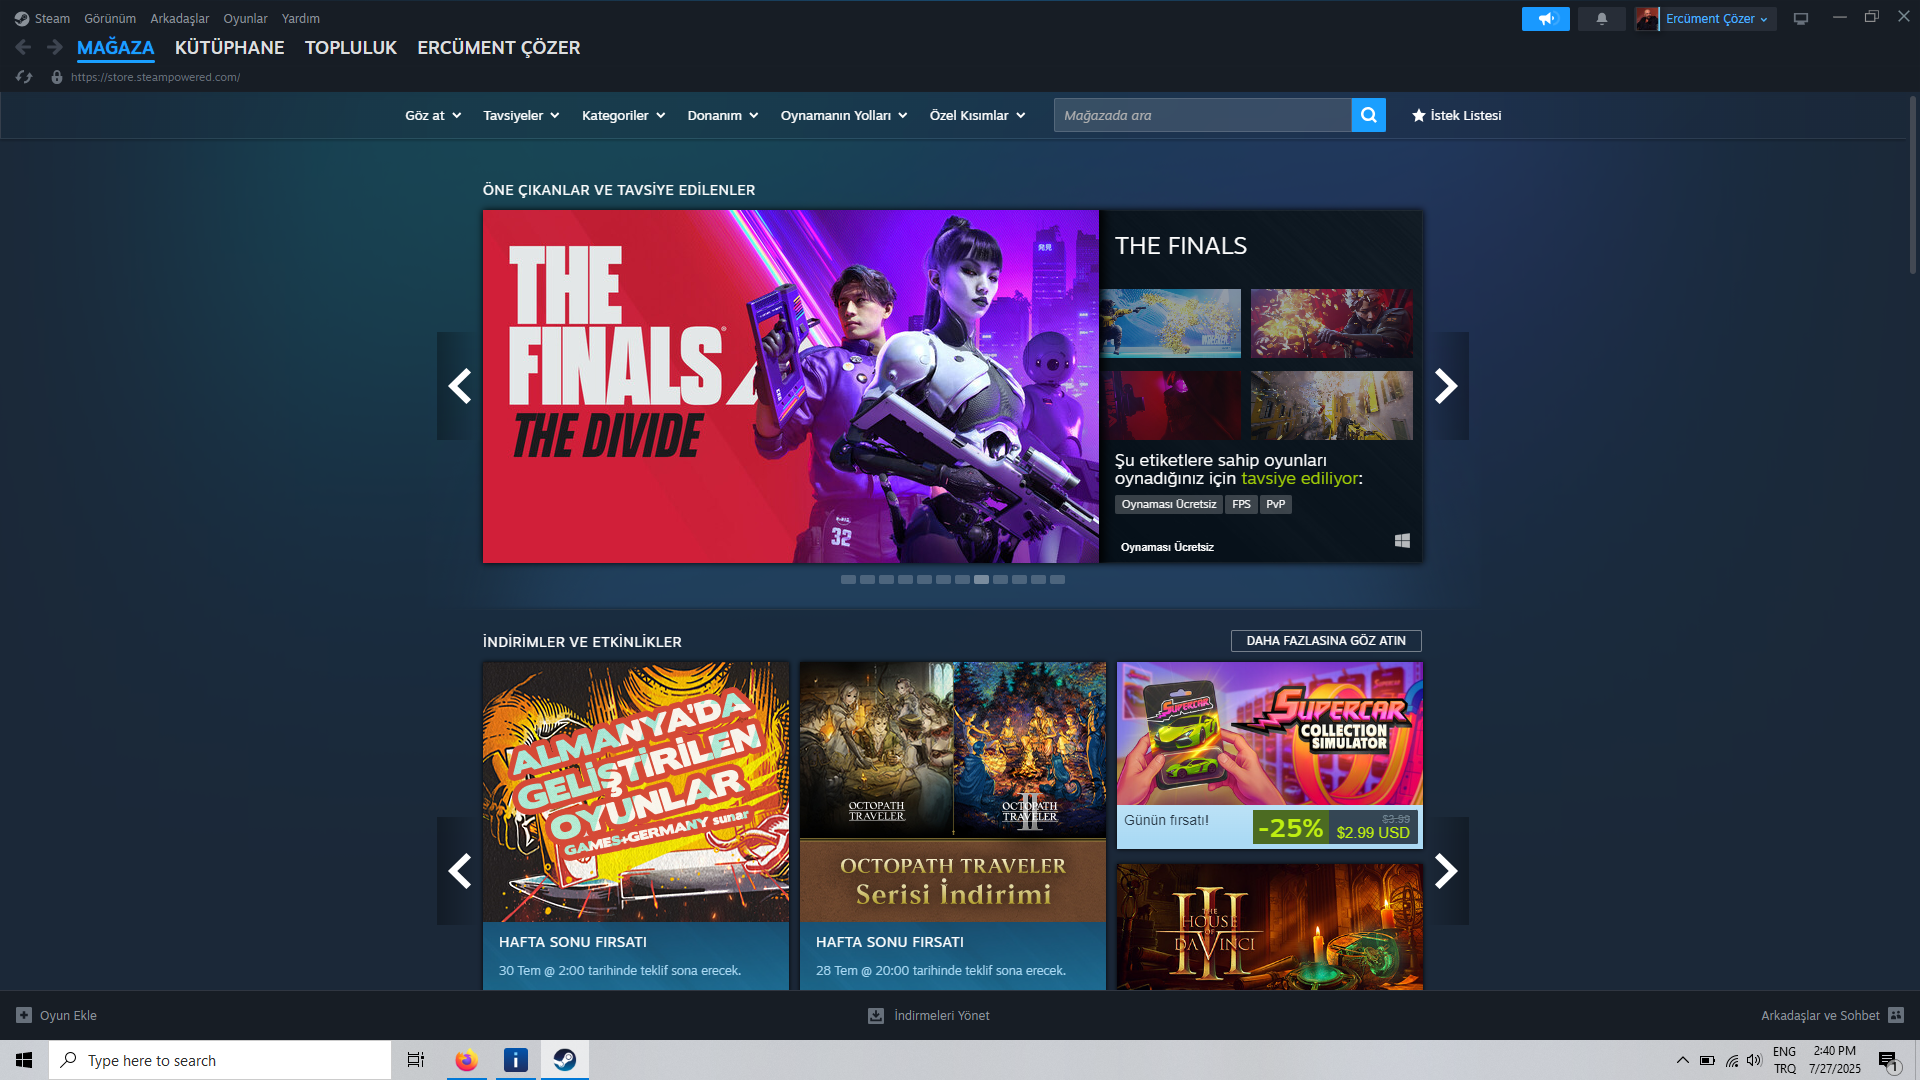Open the network status tray icon
The image size is (1920, 1080).
tap(1731, 1060)
